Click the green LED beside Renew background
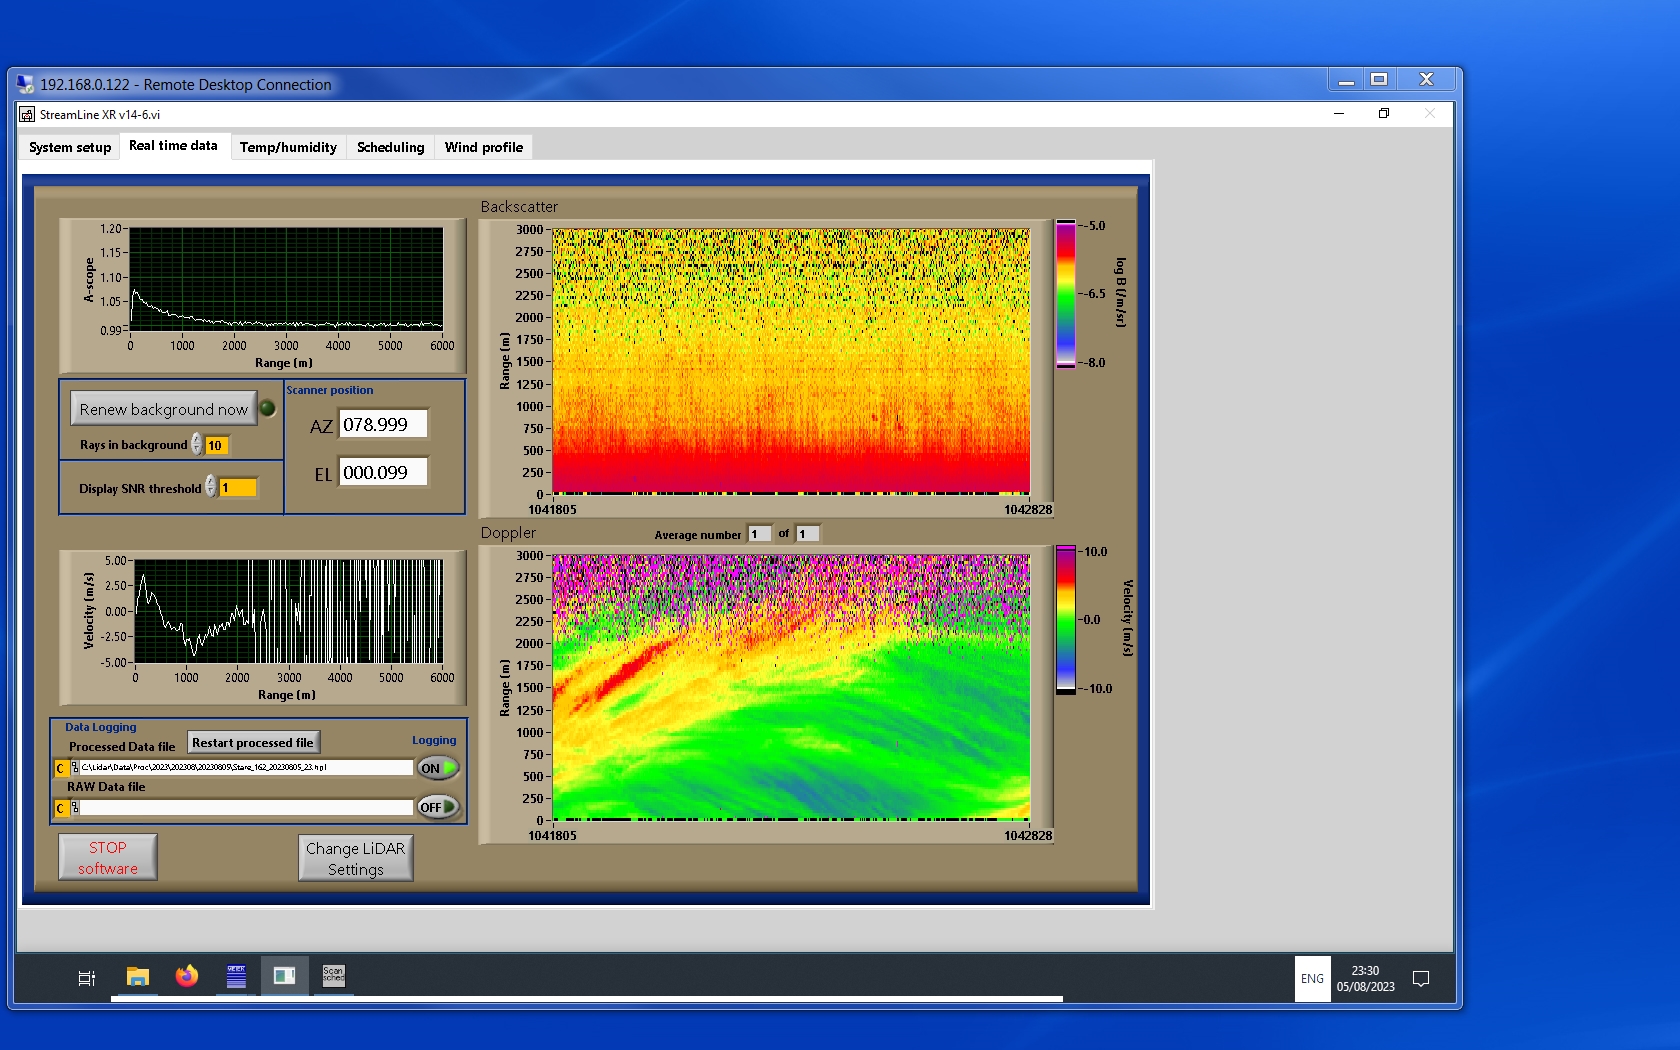 [x=268, y=408]
